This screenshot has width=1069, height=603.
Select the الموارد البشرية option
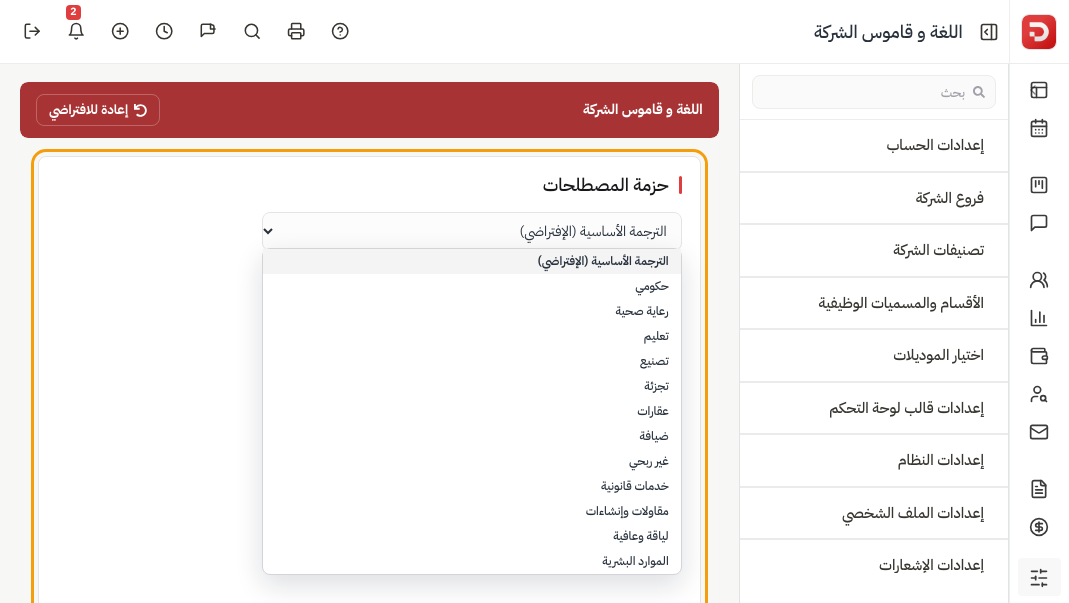[x=472, y=561]
